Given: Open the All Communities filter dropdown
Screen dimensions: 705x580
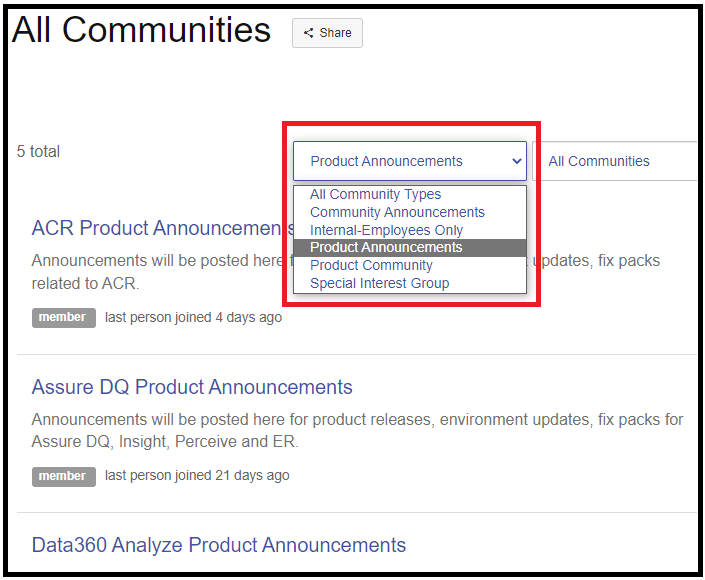Looking at the screenshot, I should pos(614,161).
